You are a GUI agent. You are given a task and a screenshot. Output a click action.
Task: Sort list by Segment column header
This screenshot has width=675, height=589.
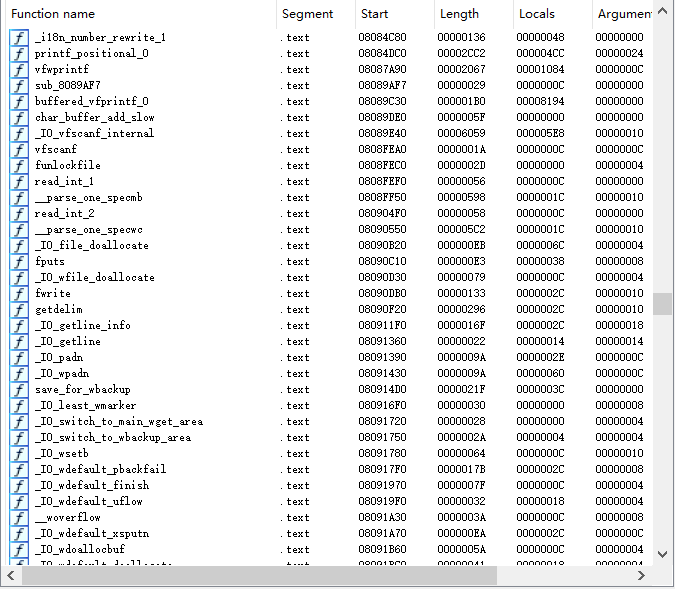coord(314,14)
